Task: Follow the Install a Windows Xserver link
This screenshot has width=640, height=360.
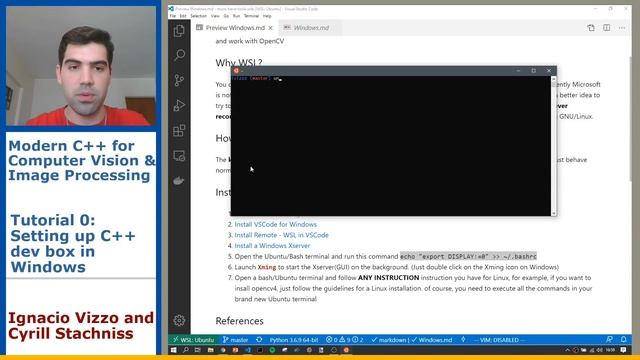Action: click(272, 246)
